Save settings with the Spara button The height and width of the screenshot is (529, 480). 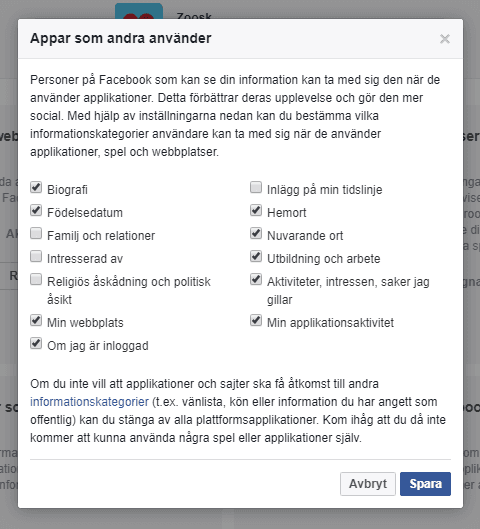(425, 484)
